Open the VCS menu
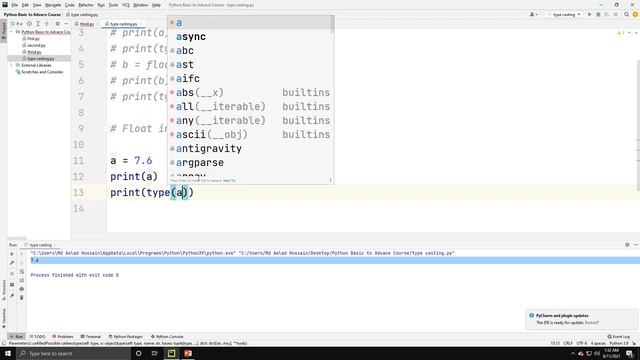The image size is (640, 360). pyautogui.click(x=126, y=5)
